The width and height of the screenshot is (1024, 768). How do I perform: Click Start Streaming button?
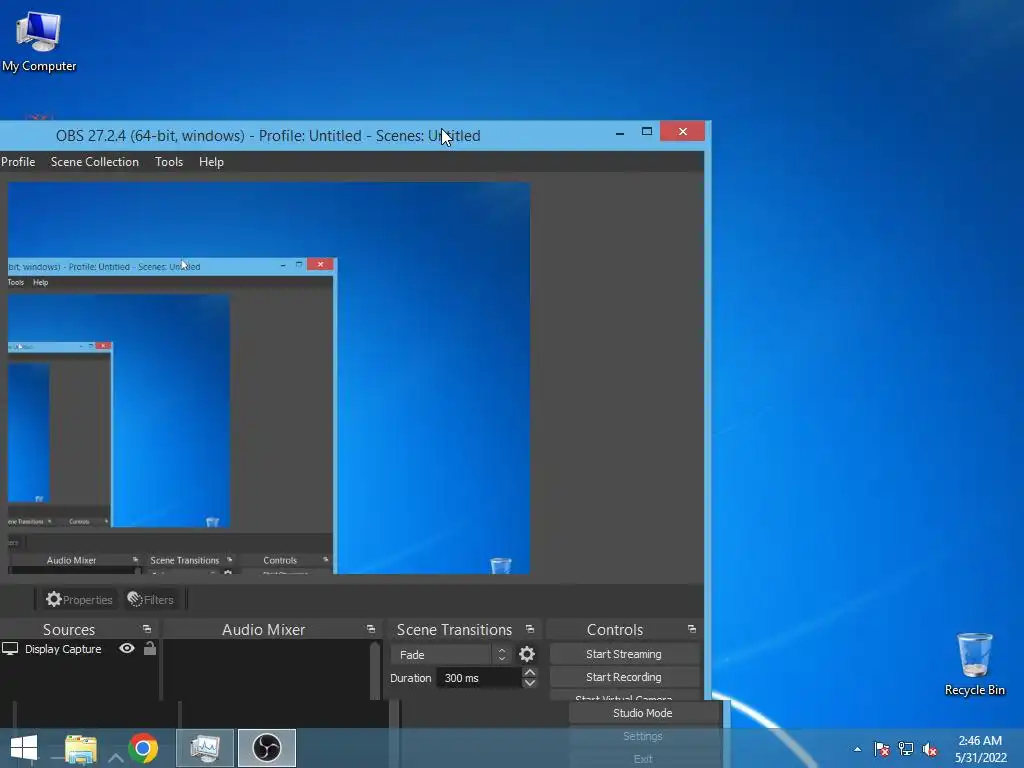(624, 654)
